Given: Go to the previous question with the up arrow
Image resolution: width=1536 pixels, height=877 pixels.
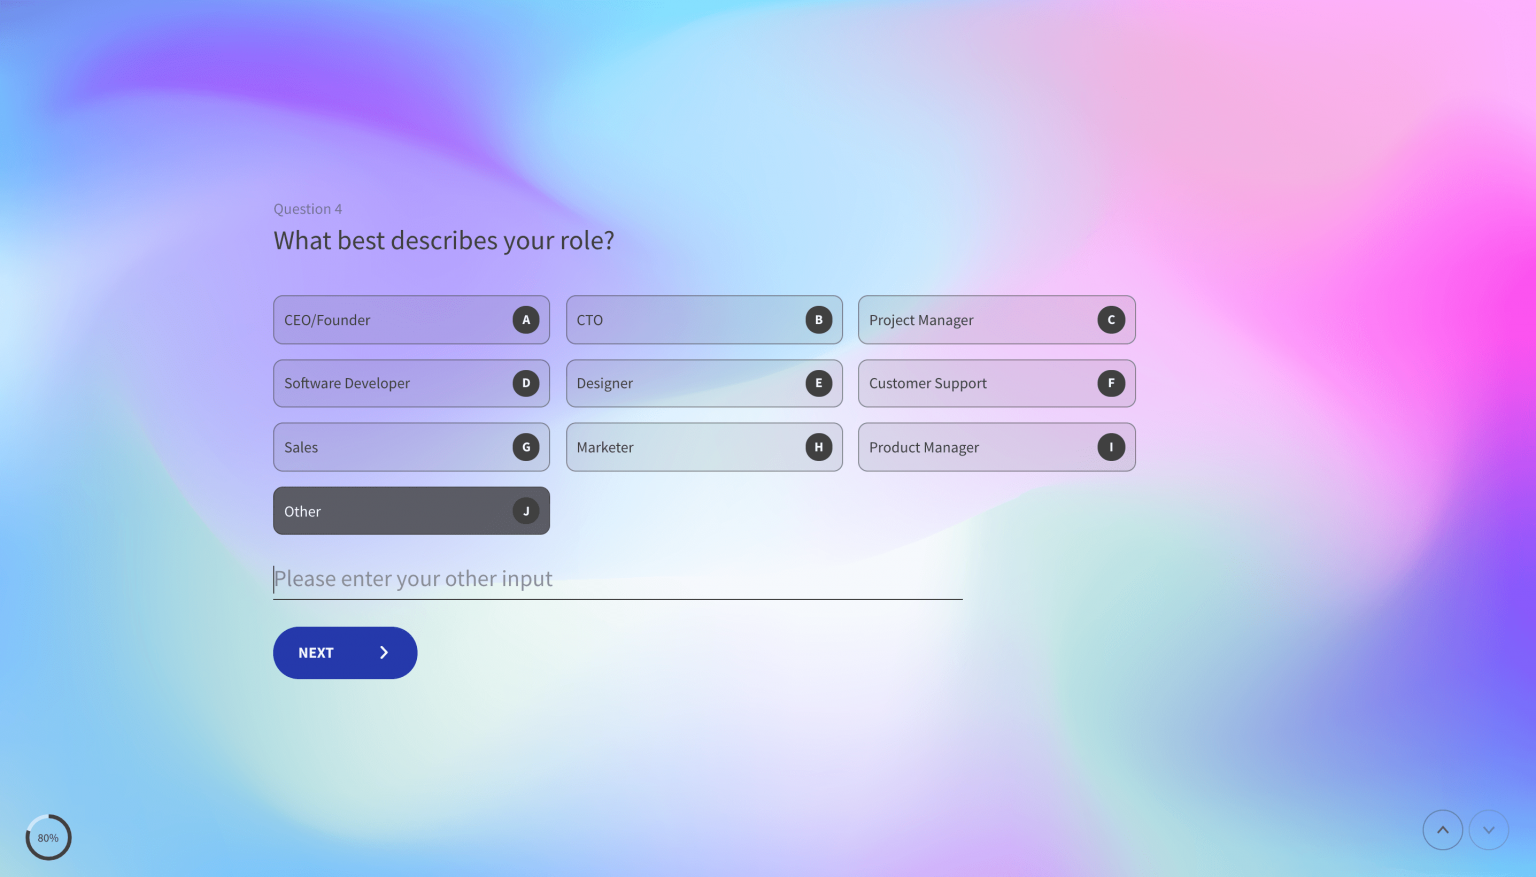Looking at the screenshot, I should coord(1443,829).
